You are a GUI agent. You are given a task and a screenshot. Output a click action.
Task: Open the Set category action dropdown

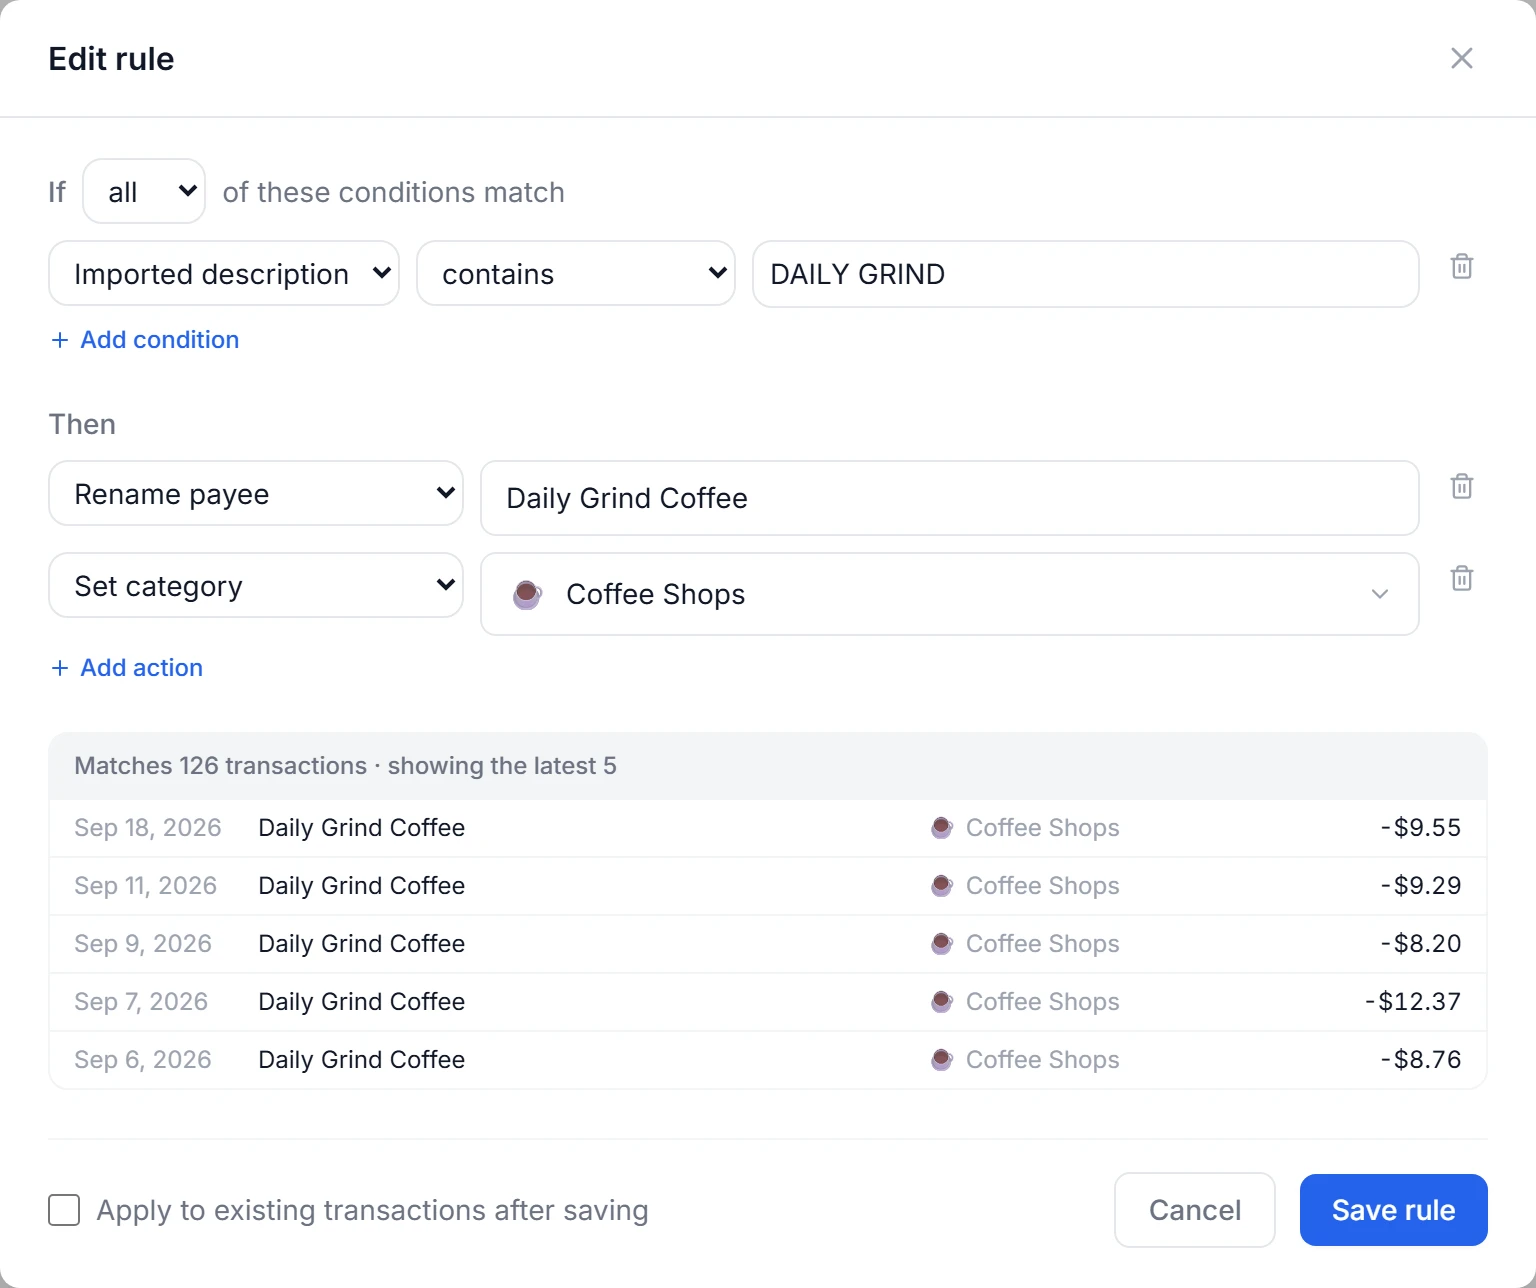[256, 585]
